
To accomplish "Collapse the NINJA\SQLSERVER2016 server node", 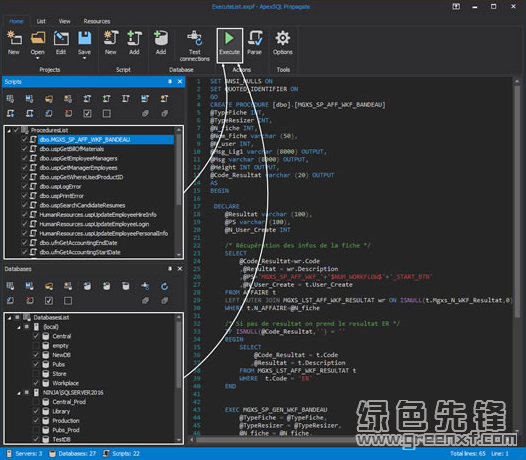I will click(19, 393).
